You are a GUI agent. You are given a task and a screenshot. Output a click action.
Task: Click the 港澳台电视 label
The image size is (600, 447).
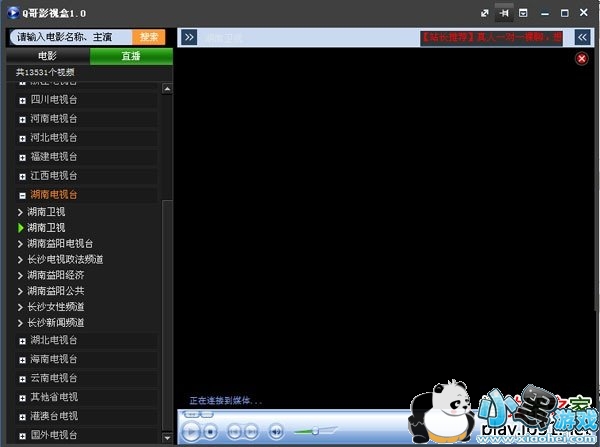click(x=54, y=416)
